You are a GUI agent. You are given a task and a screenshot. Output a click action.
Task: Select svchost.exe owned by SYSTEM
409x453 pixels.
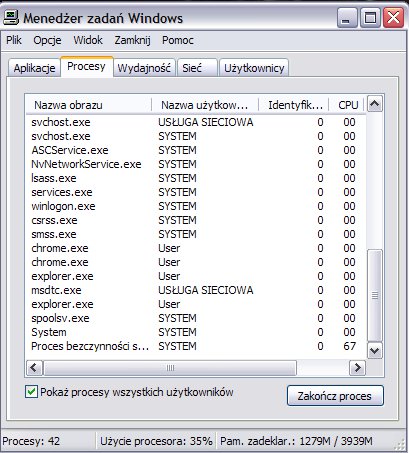pos(196,136)
